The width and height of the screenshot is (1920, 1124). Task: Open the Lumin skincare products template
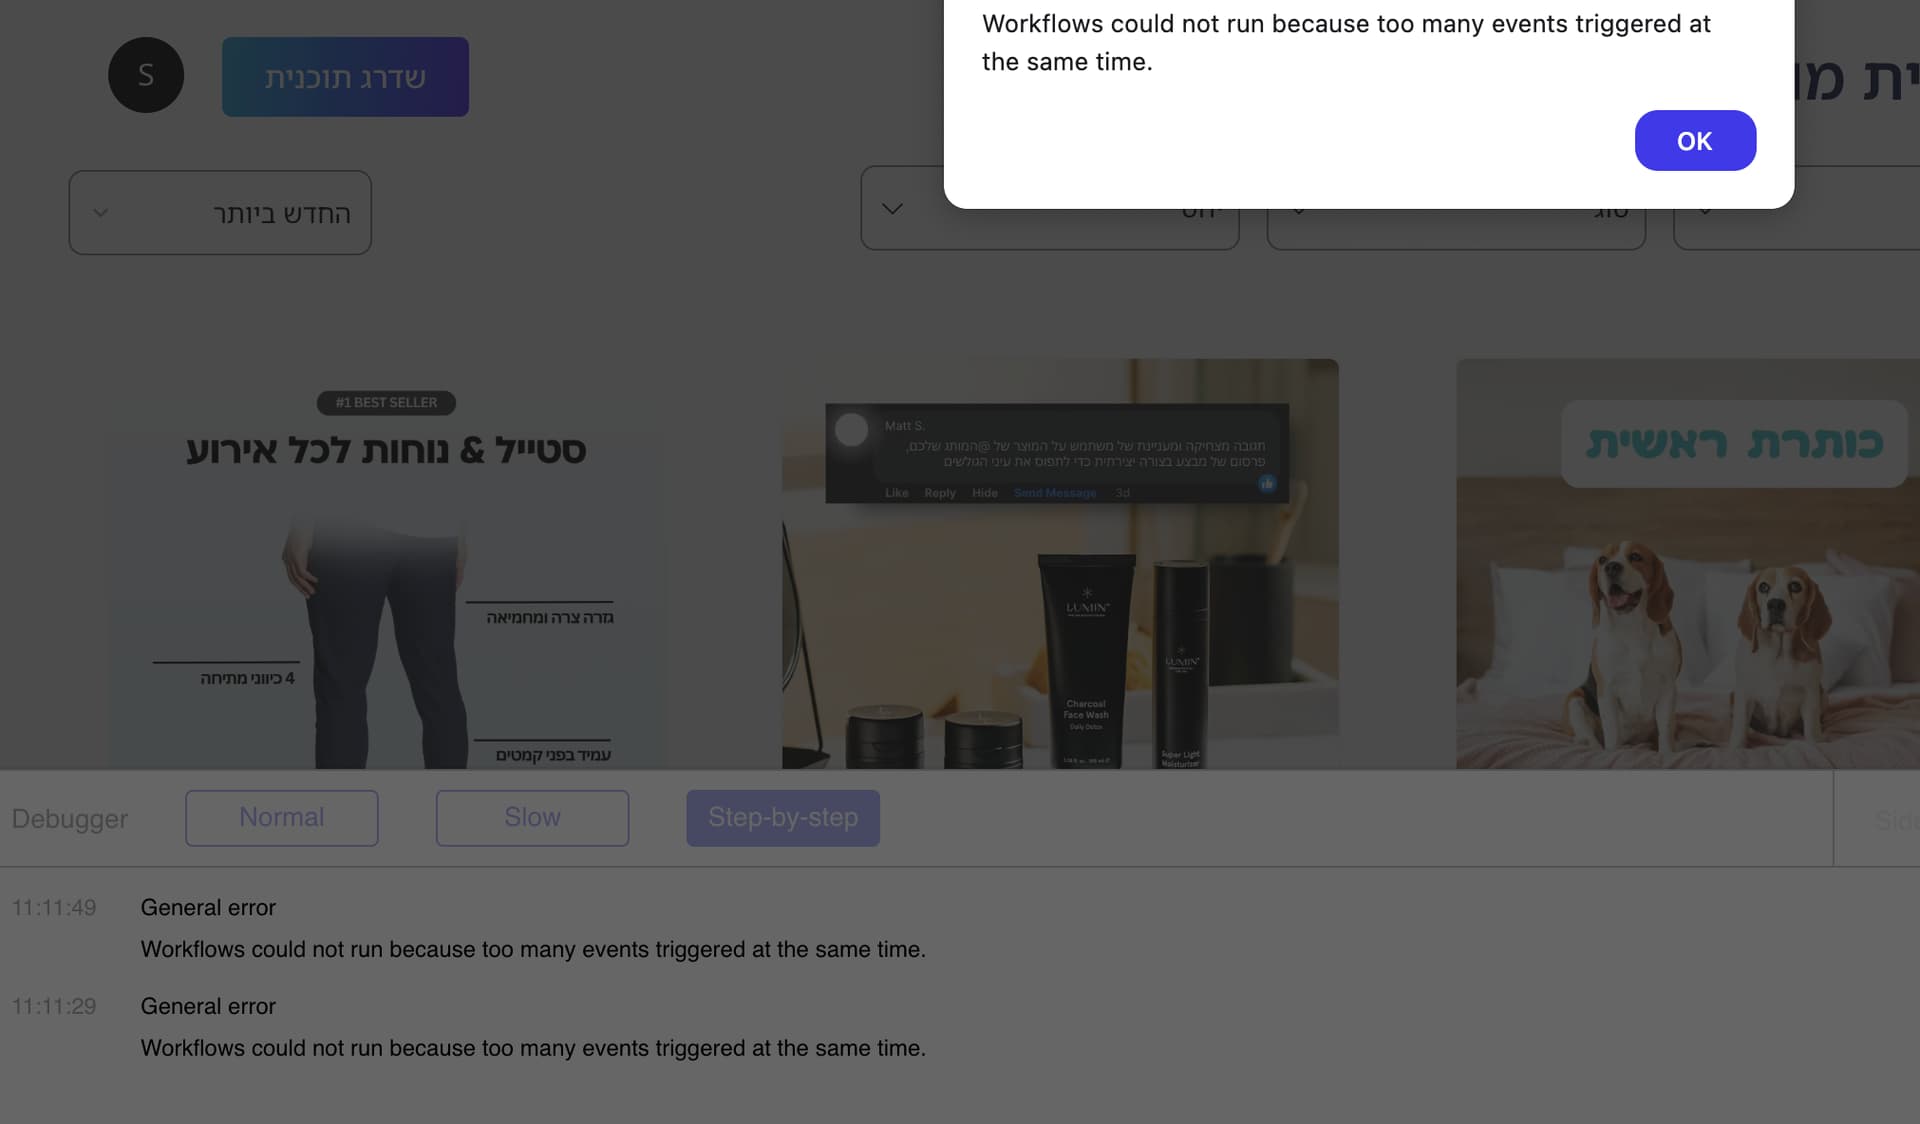1060,564
